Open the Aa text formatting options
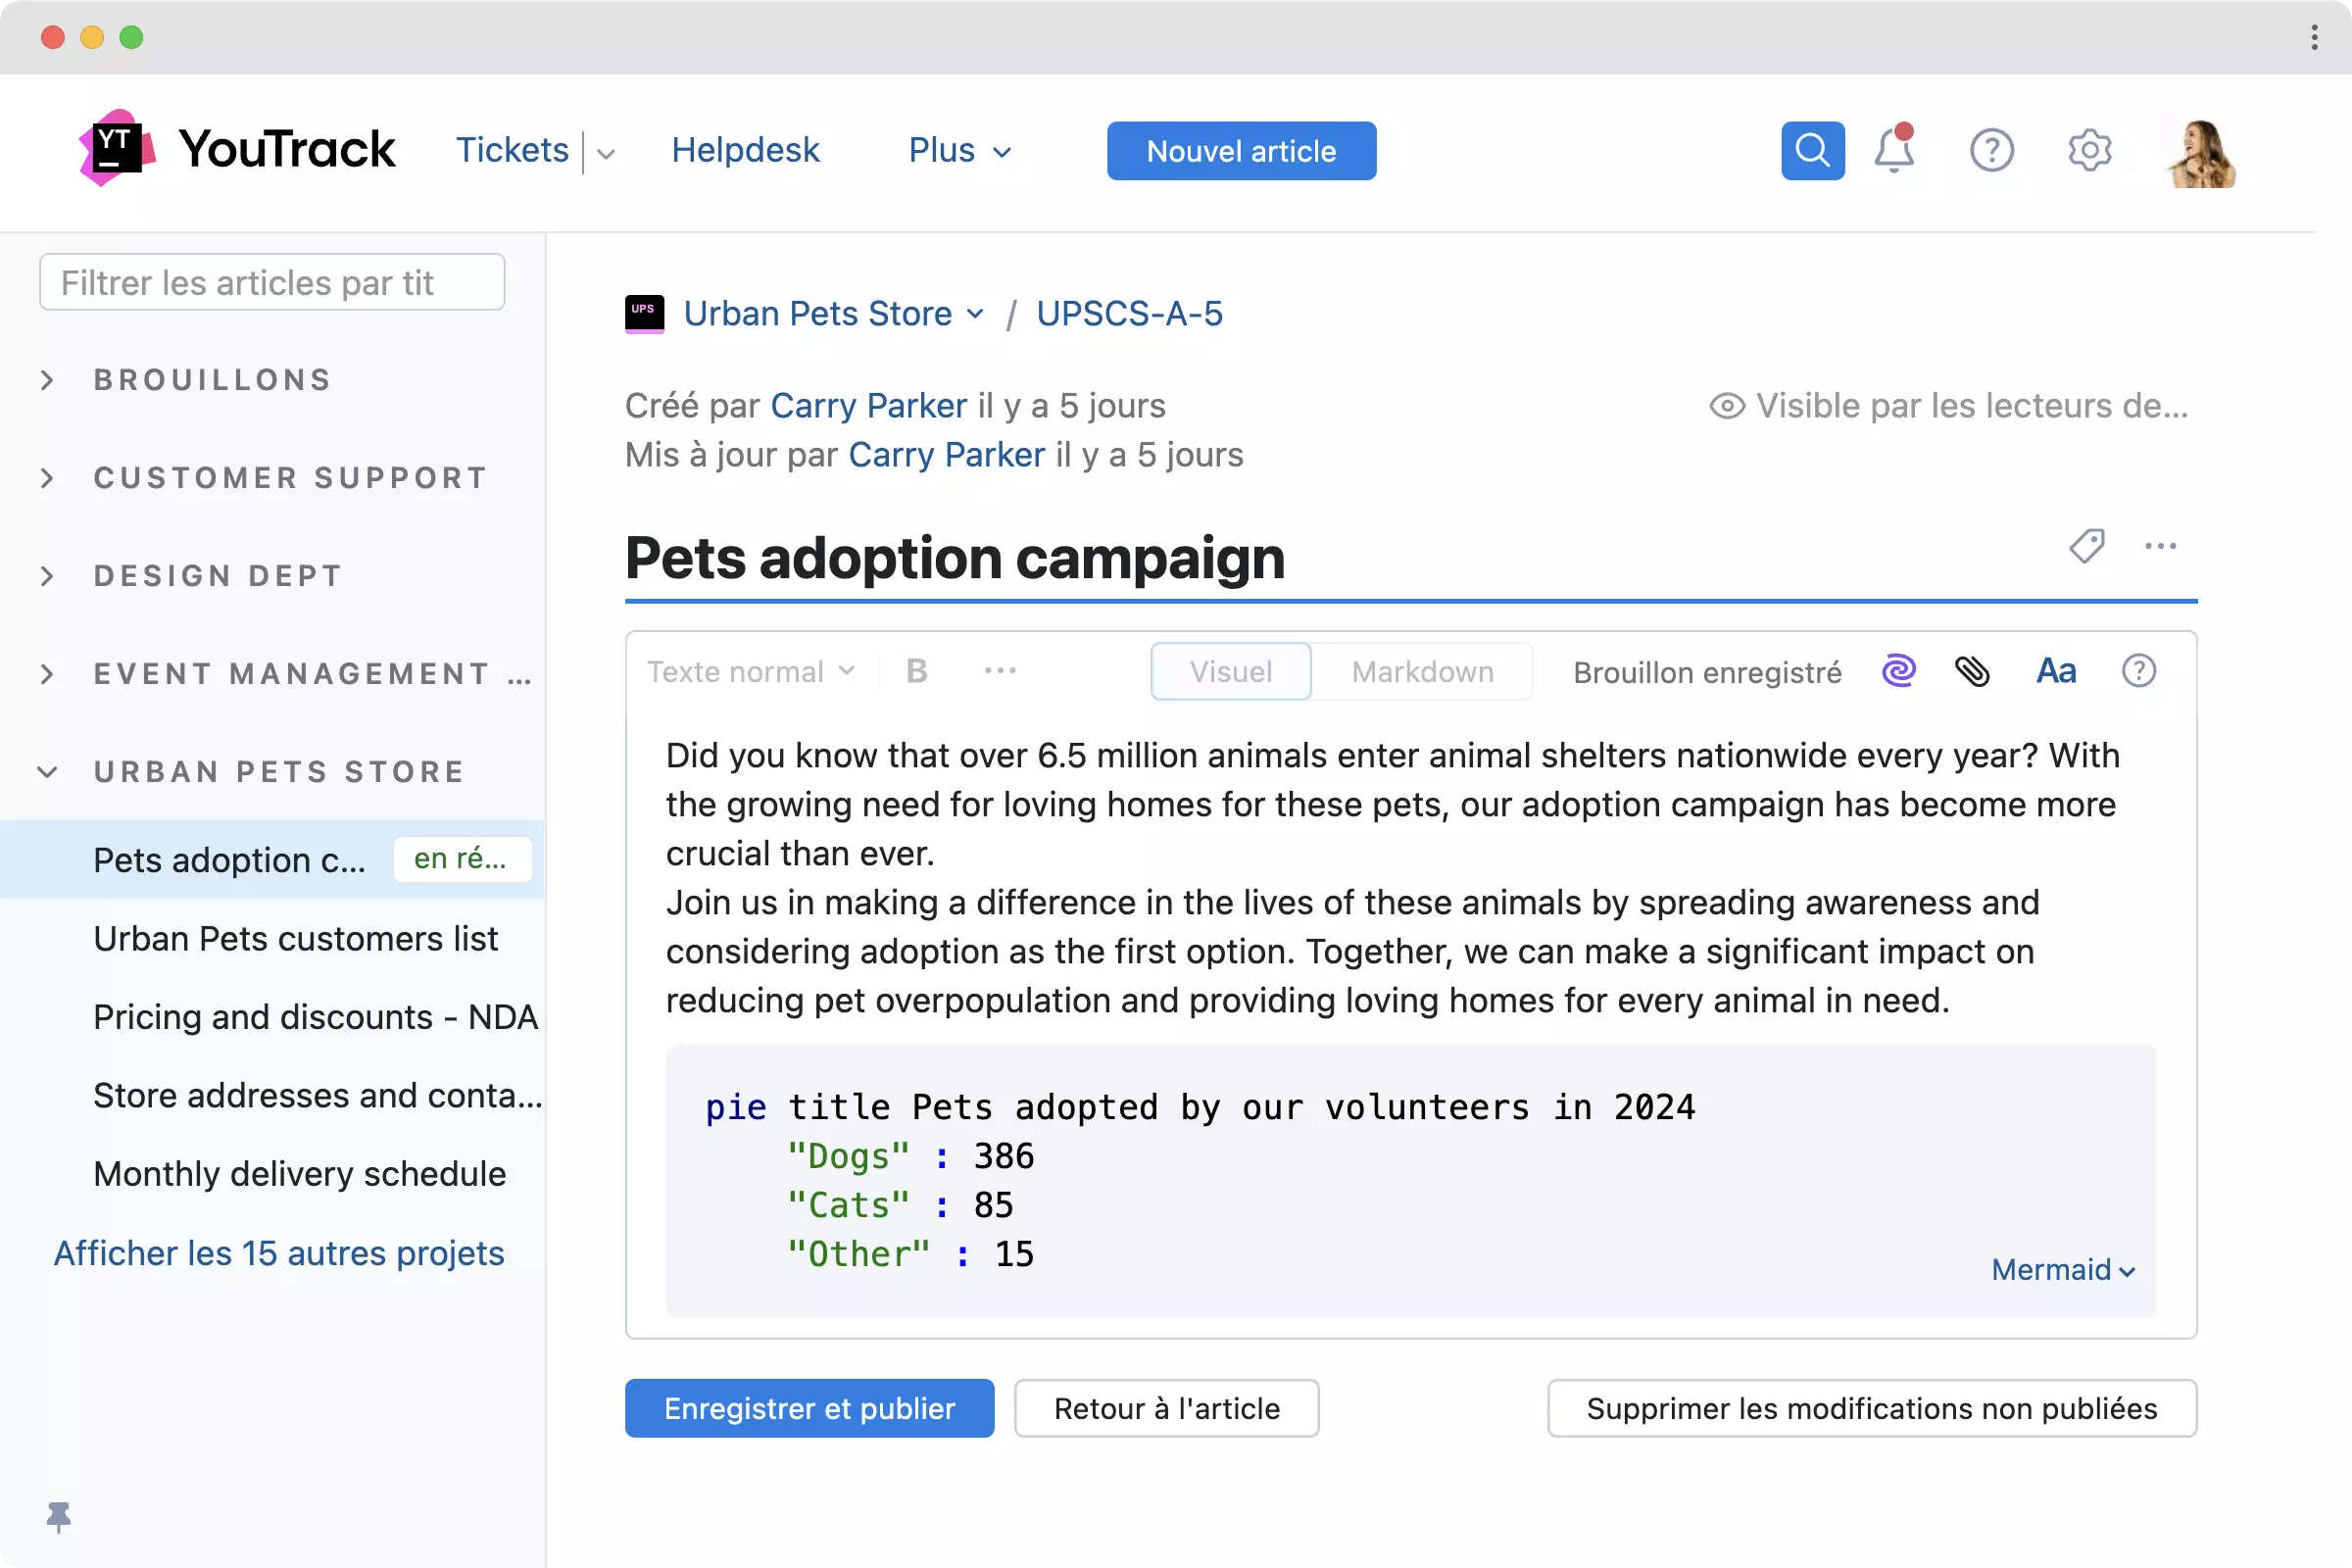 pos(2056,671)
